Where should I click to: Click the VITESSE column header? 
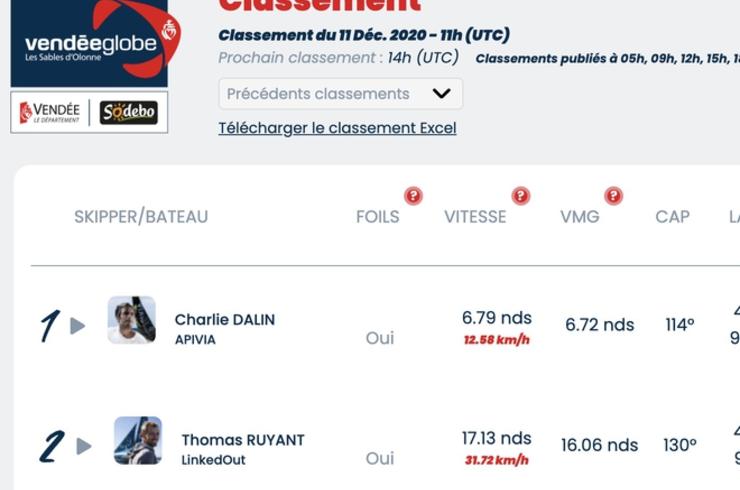(x=475, y=217)
